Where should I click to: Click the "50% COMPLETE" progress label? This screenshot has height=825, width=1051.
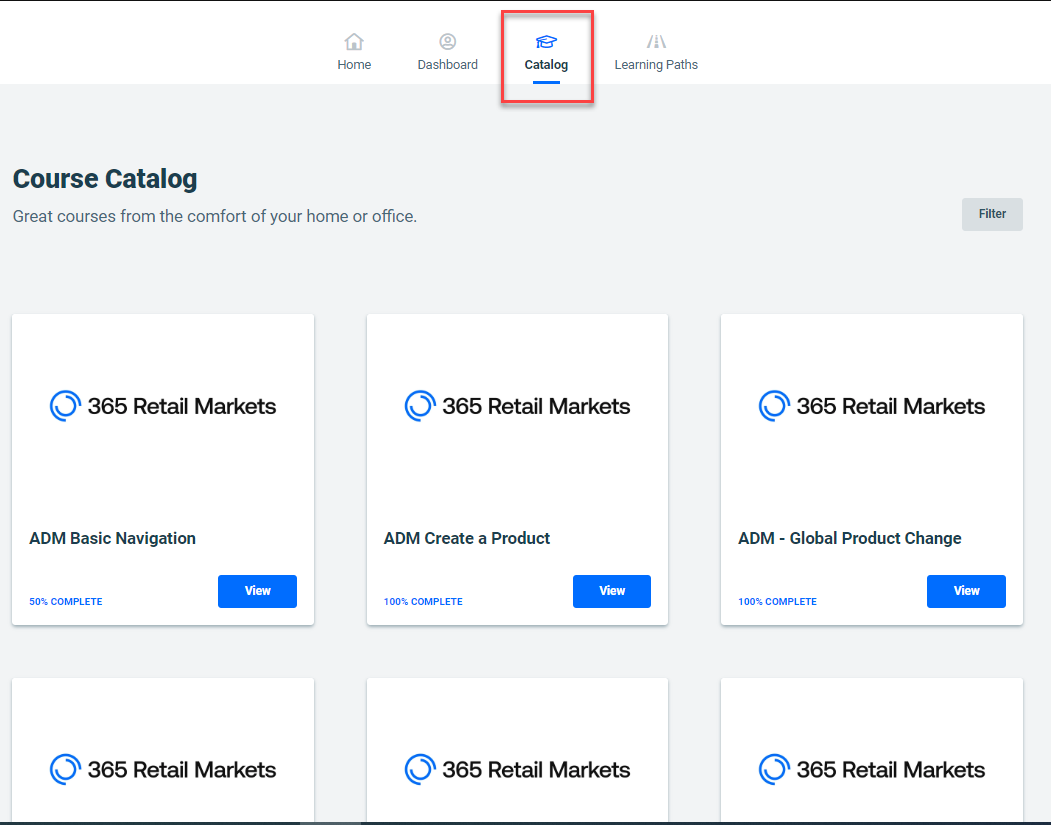pos(66,602)
